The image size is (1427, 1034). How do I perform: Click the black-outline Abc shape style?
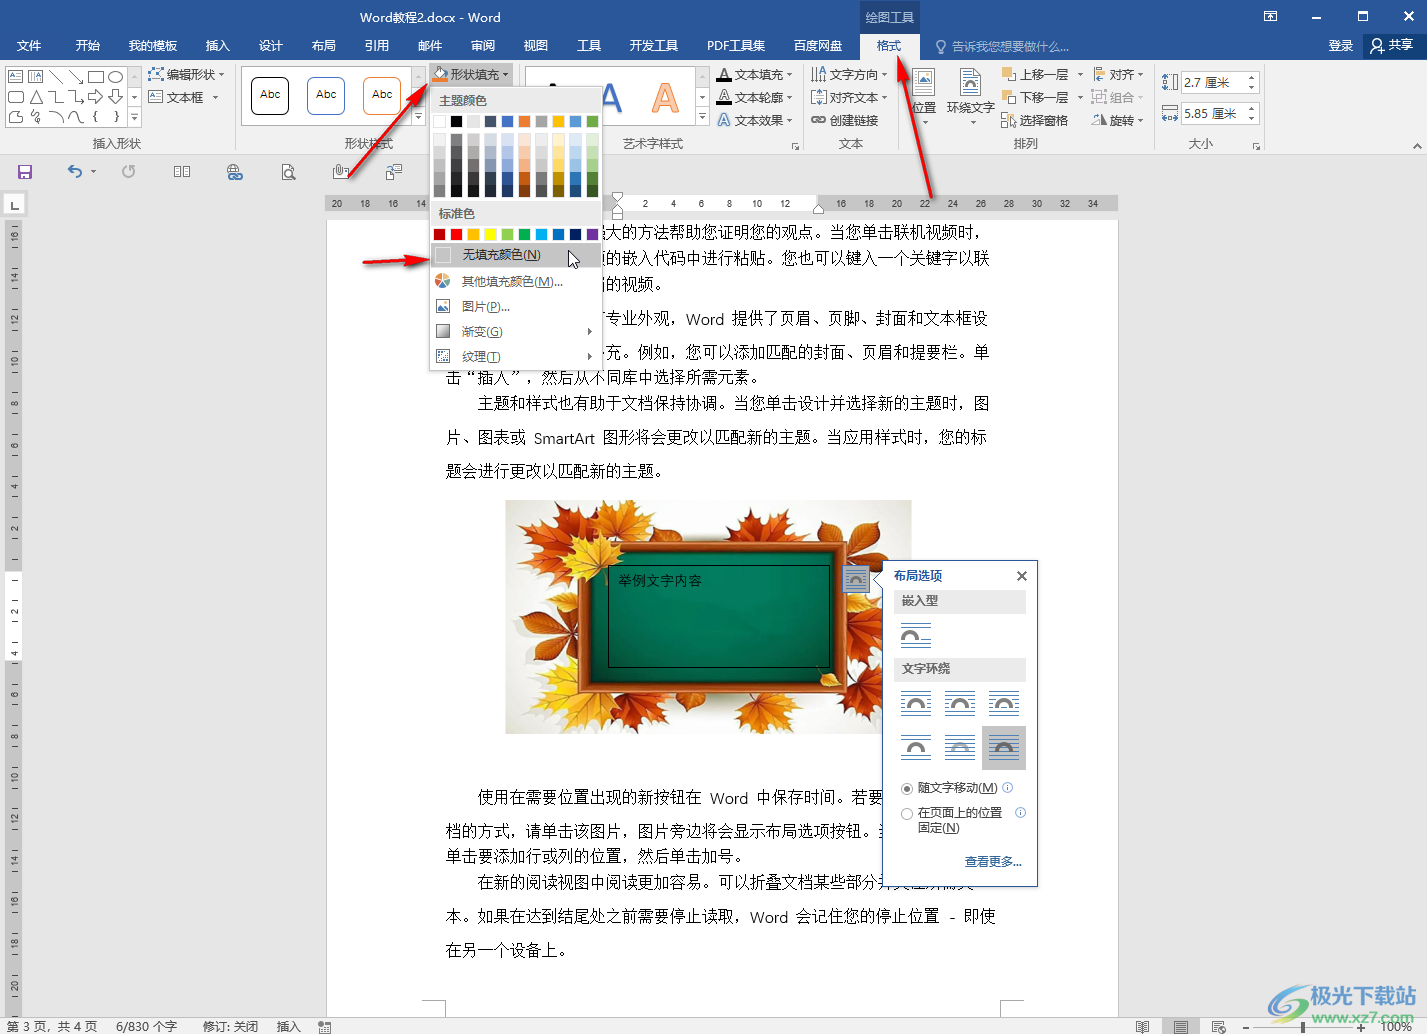click(x=270, y=95)
